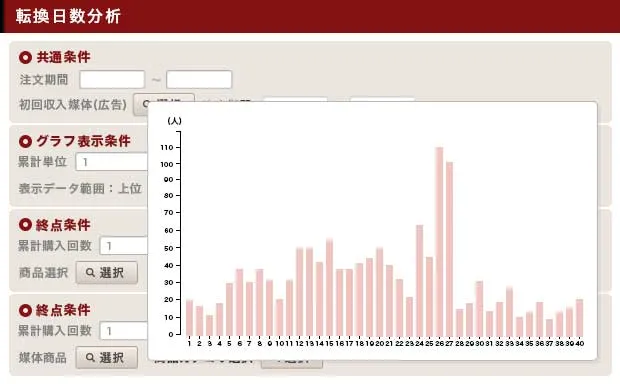
Task: Click the グラフ表示条件 section bullet icon
Action: click(x=25, y=141)
